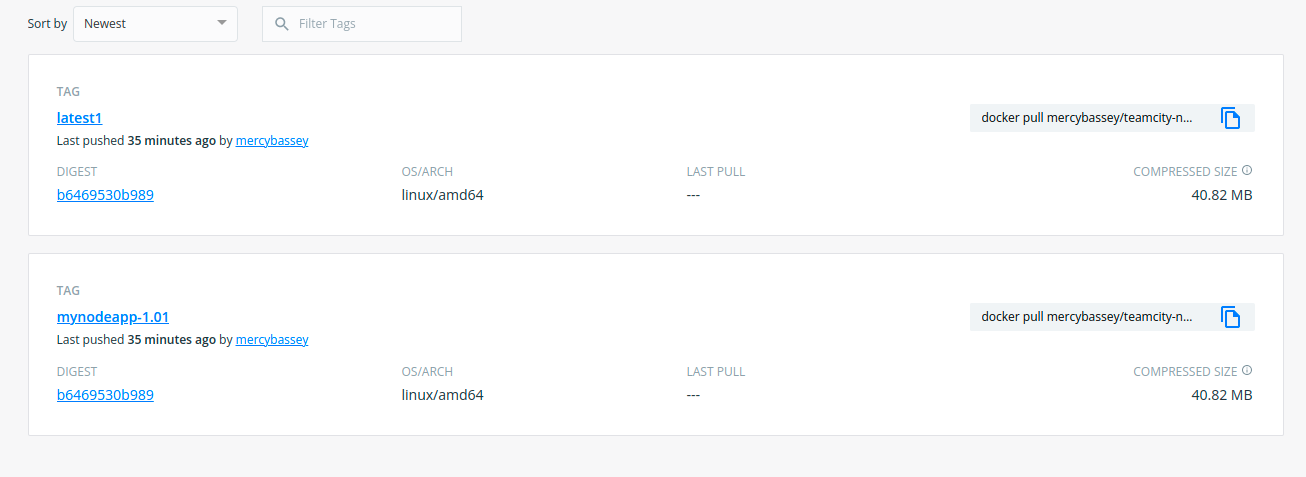Open digest b6469530b989 for latest1
Screen dimensions: 1306x477
(105, 195)
